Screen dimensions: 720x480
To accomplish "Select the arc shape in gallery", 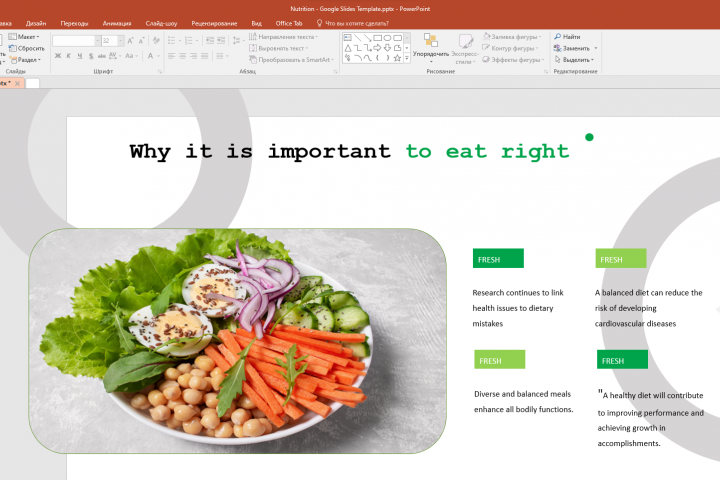I will (x=358, y=58).
